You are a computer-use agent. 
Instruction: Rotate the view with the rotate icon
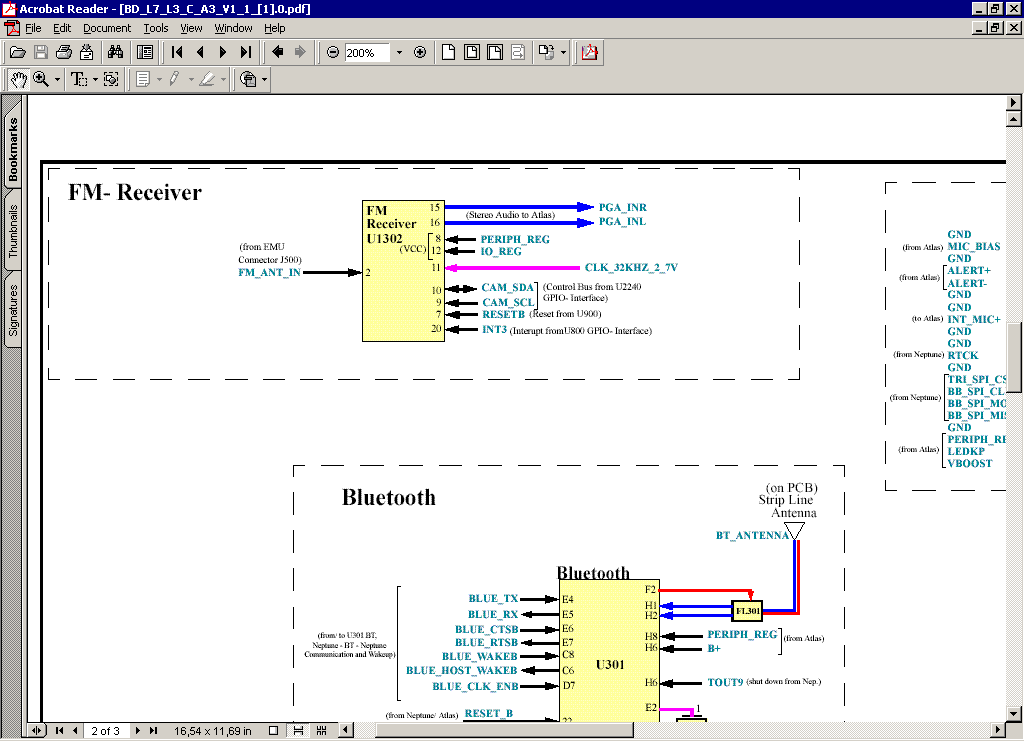point(546,52)
